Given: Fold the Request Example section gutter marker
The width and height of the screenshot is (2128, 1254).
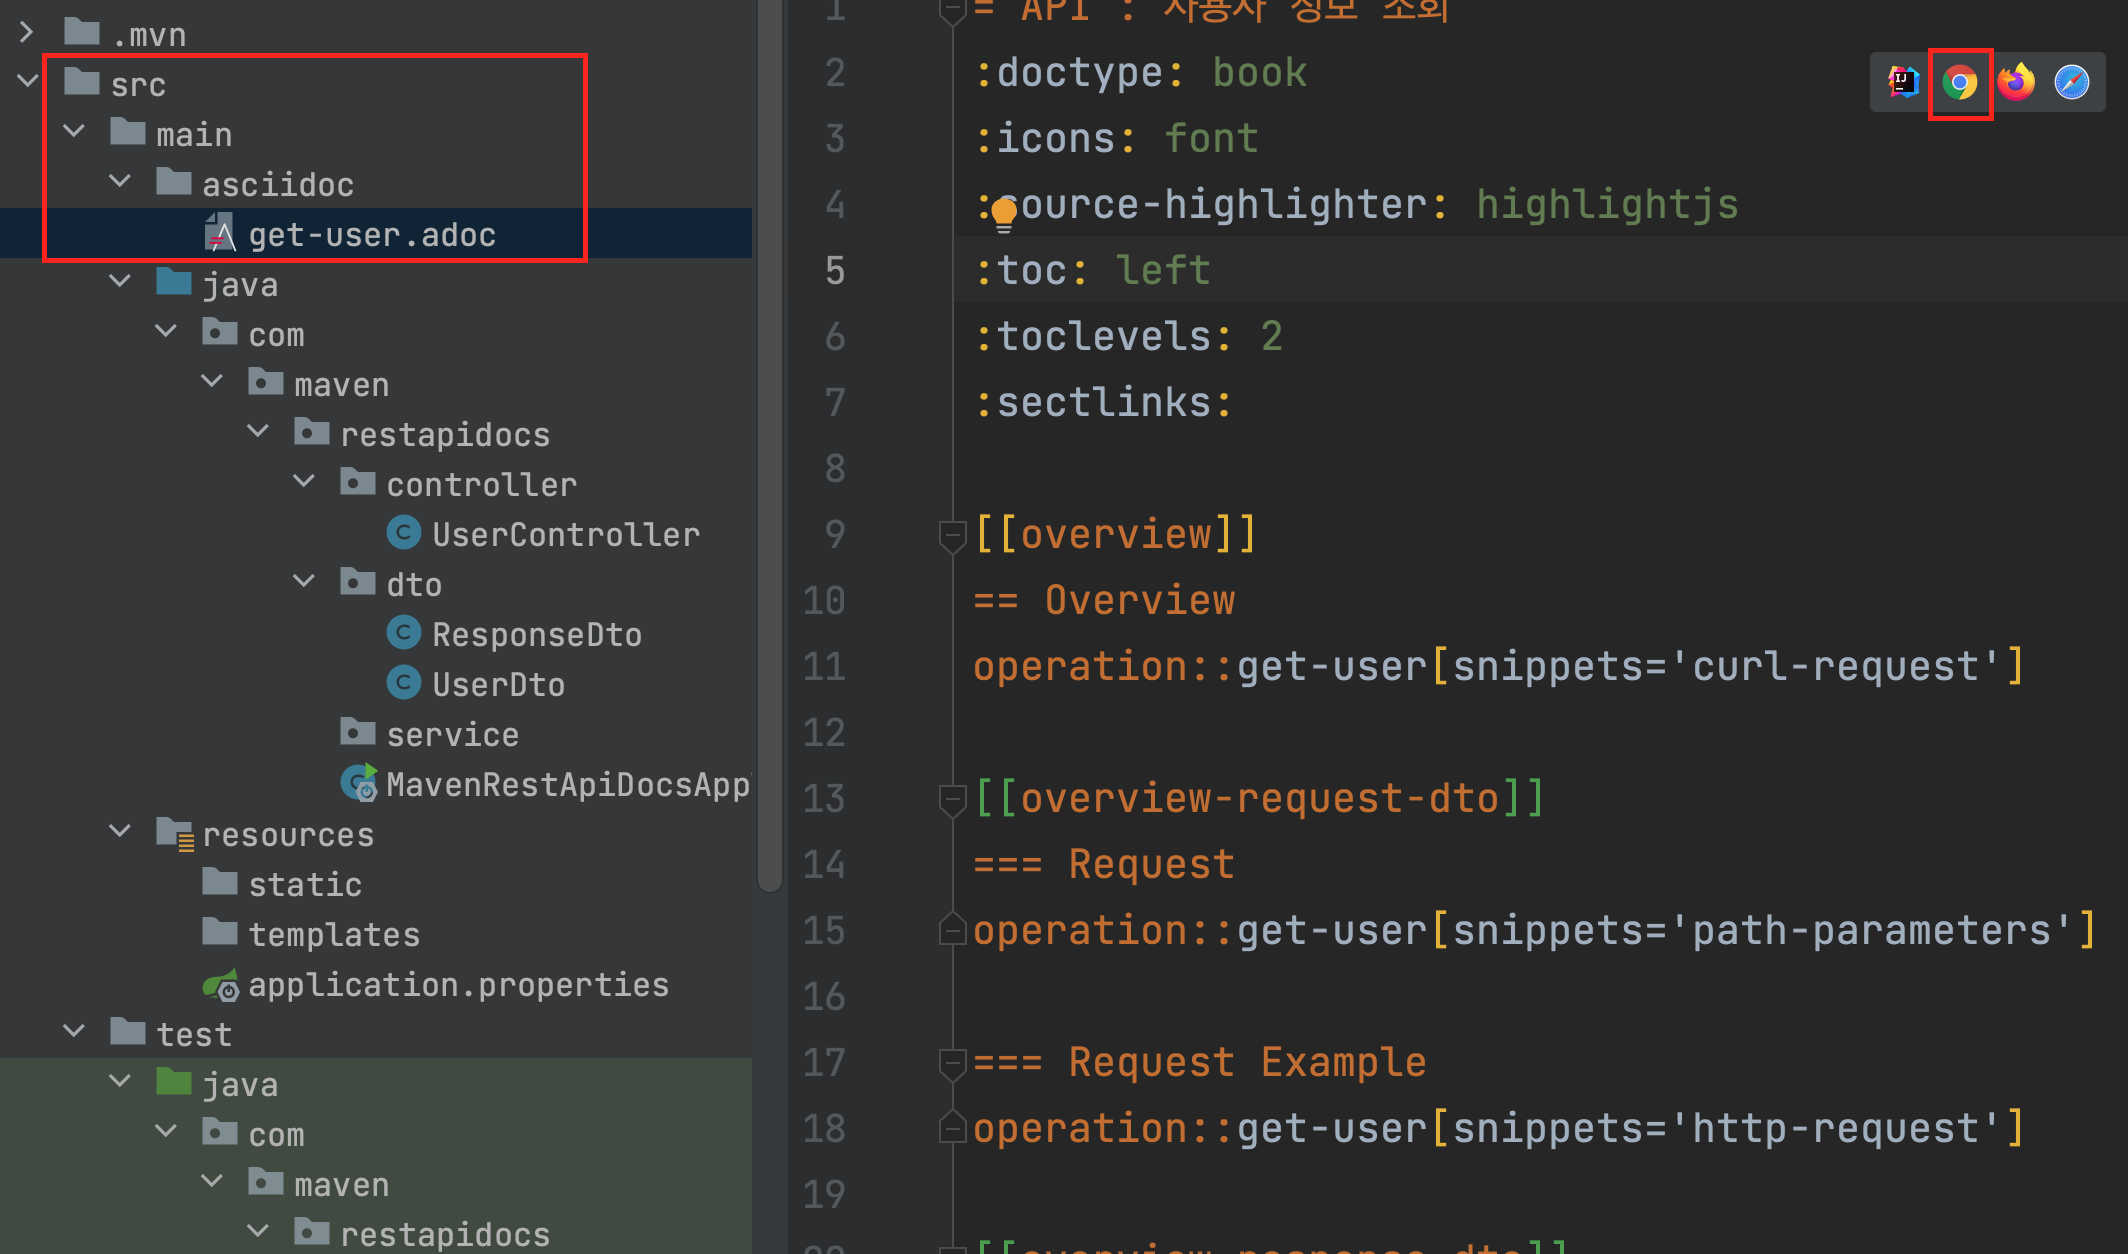Looking at the screenshot, I should (952, 1062).
